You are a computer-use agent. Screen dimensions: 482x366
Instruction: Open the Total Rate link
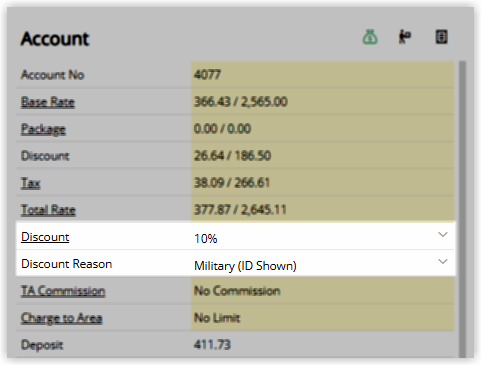(x=48, y=210)
